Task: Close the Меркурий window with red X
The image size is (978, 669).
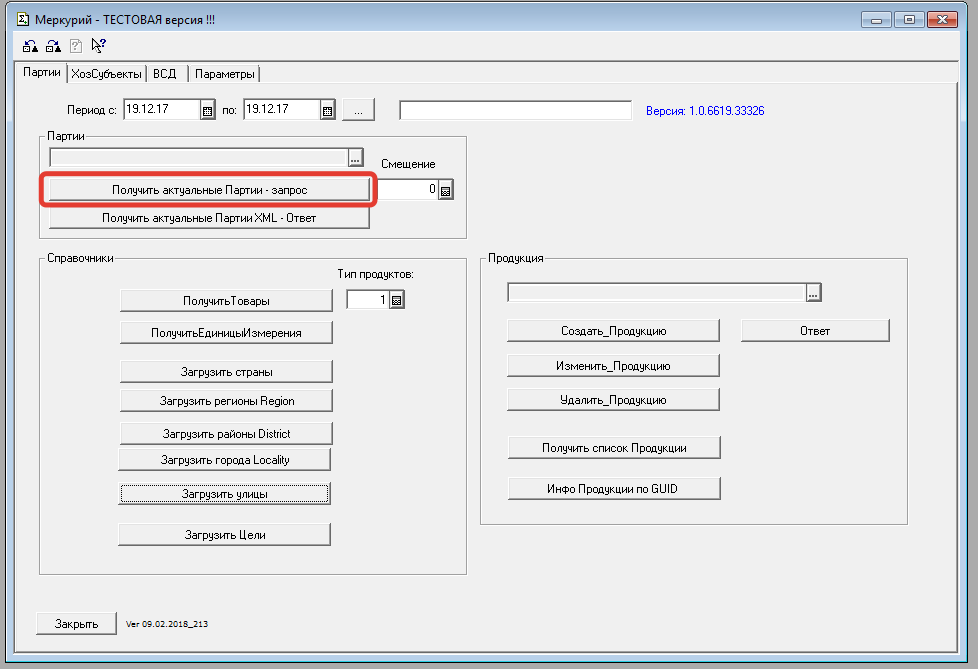Action: (942, 20)
